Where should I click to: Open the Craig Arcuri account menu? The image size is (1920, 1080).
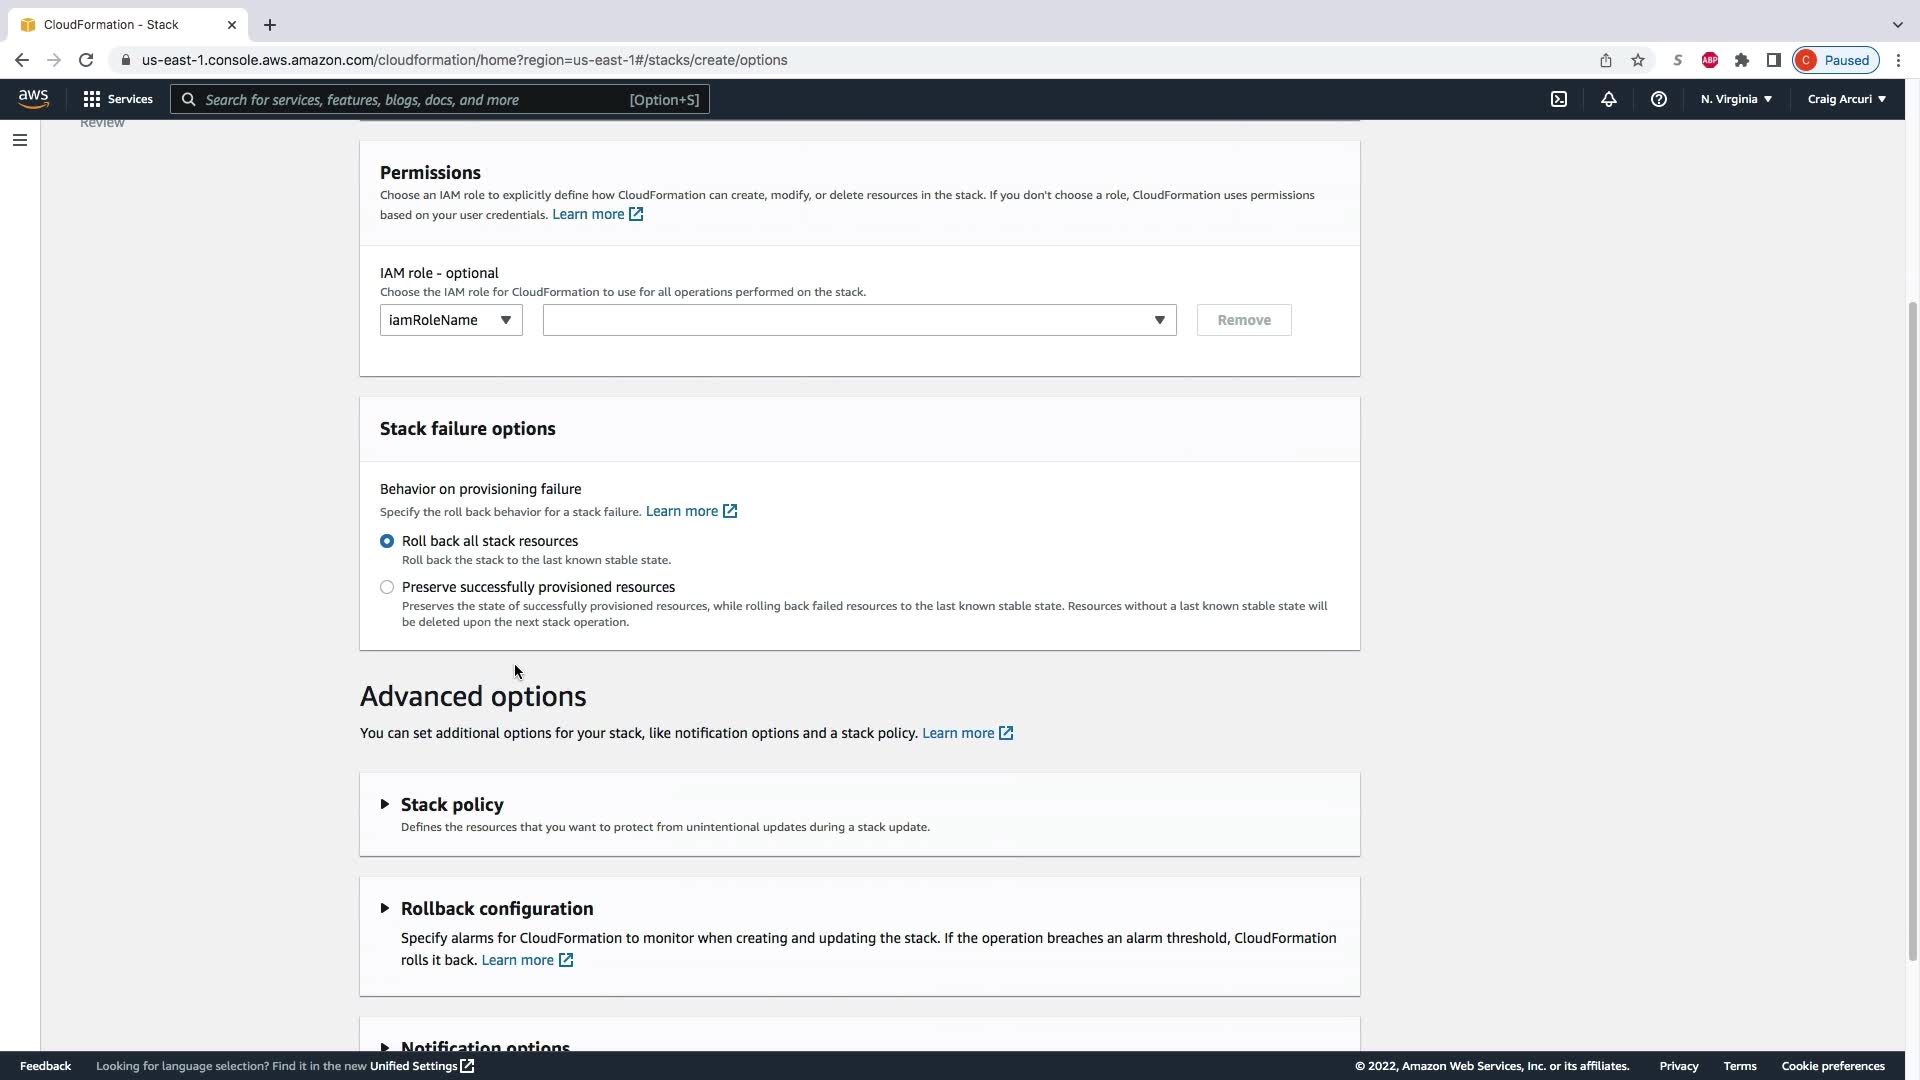[1846, 99]
